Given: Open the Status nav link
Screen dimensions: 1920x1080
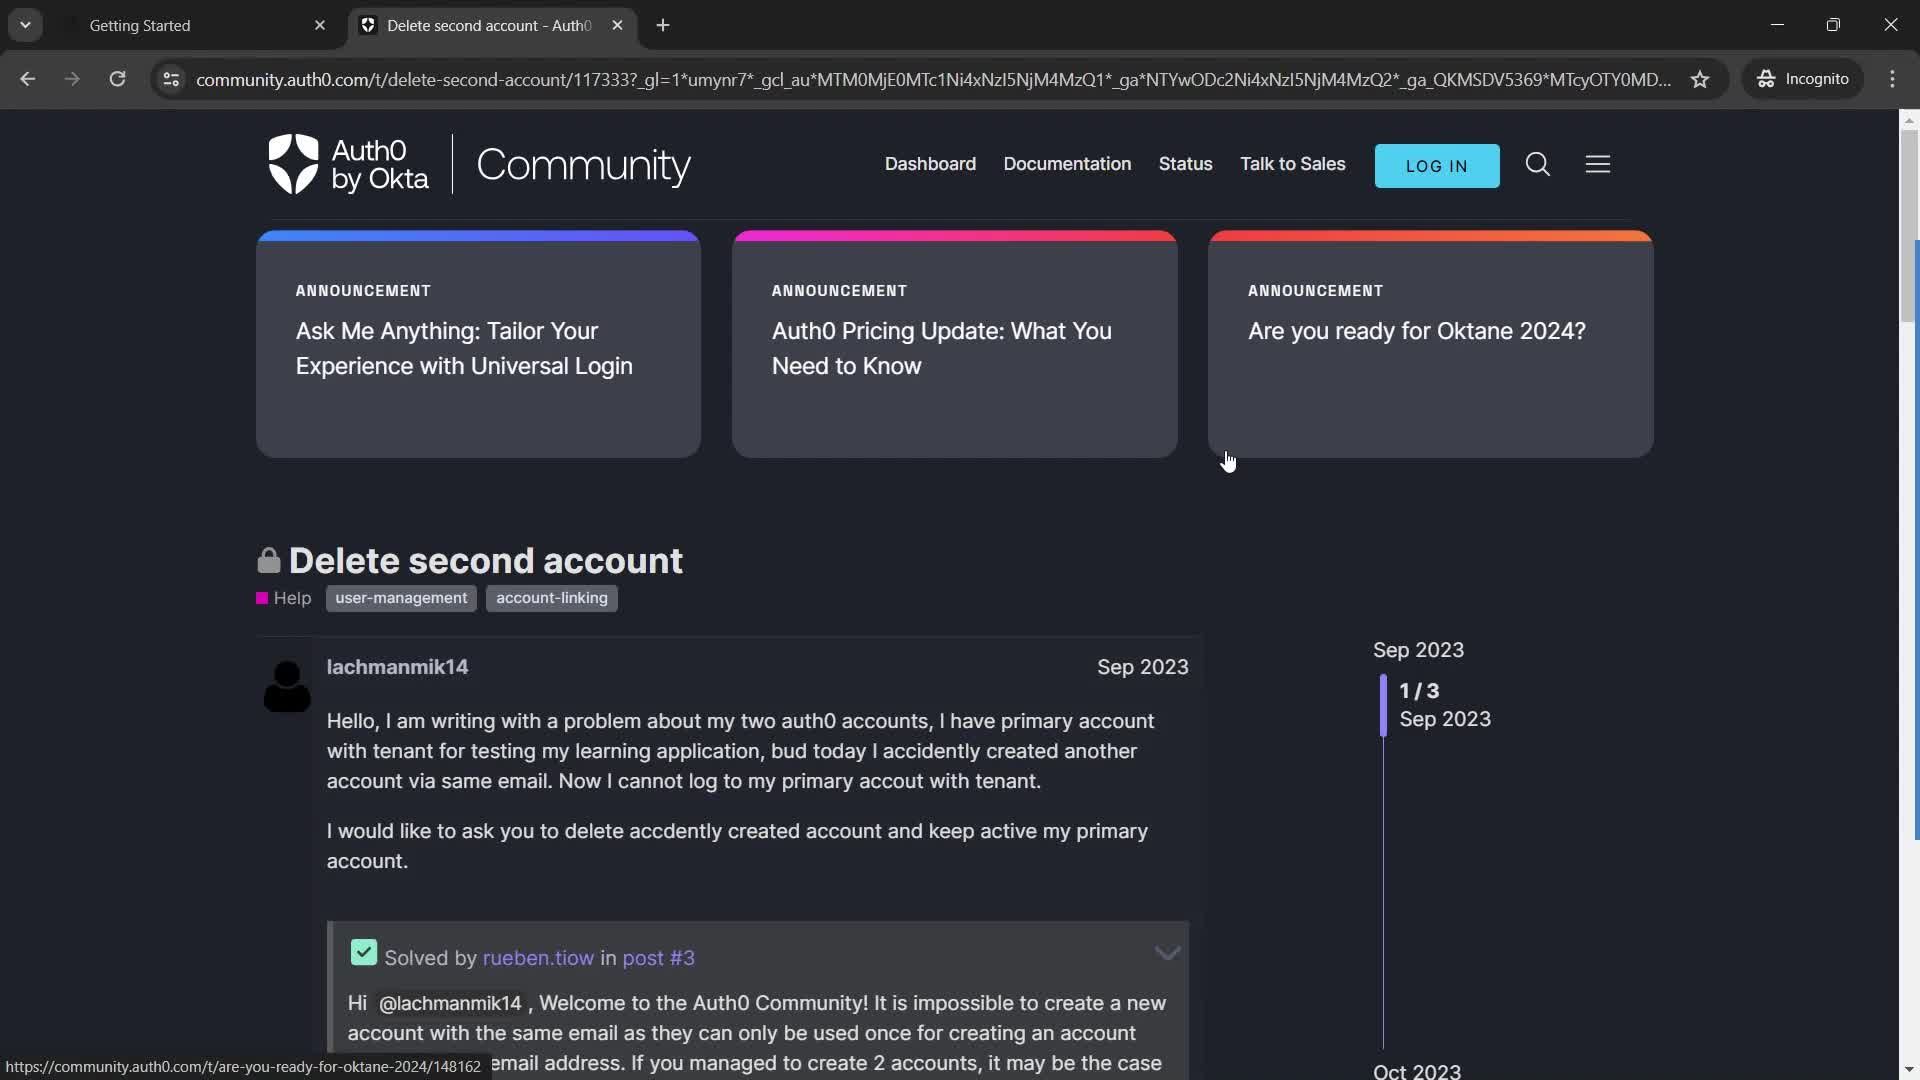Looking at the screenshot, I should click(1185, 164).
